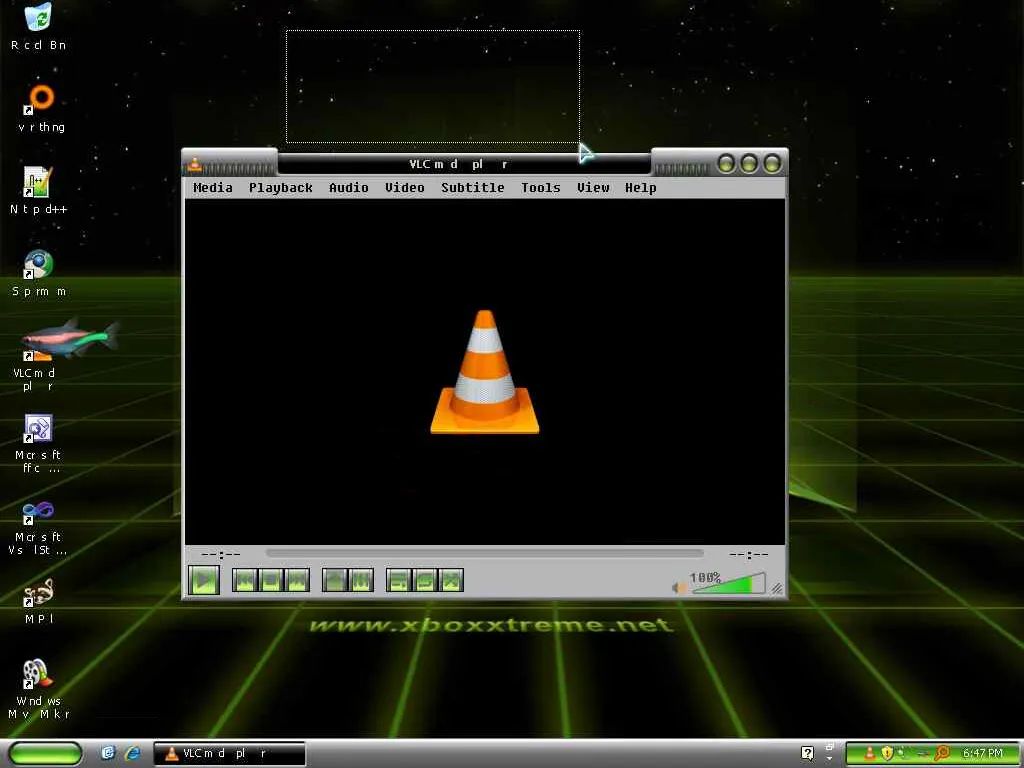The width and height of the screenshot is (1024, 768).
Task: Click elapsed time label left of seek bar
Action: tap(221, 554)
